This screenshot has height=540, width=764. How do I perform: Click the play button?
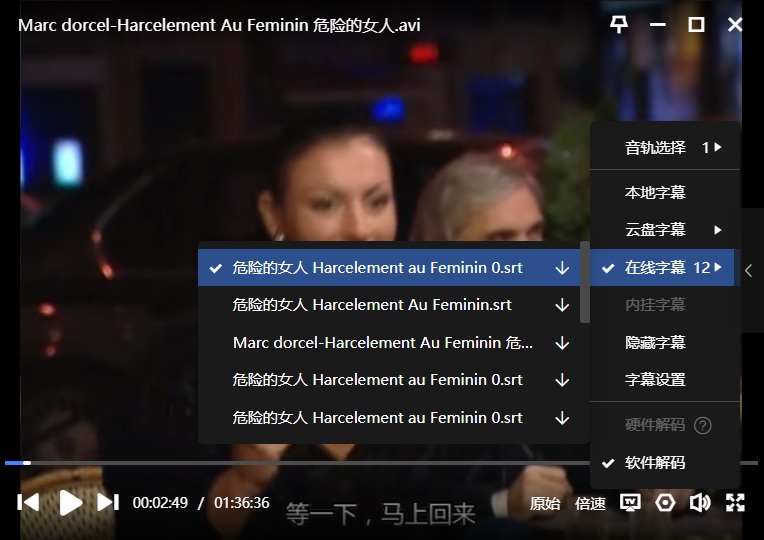pyautogui.click(x=70, y=502)
